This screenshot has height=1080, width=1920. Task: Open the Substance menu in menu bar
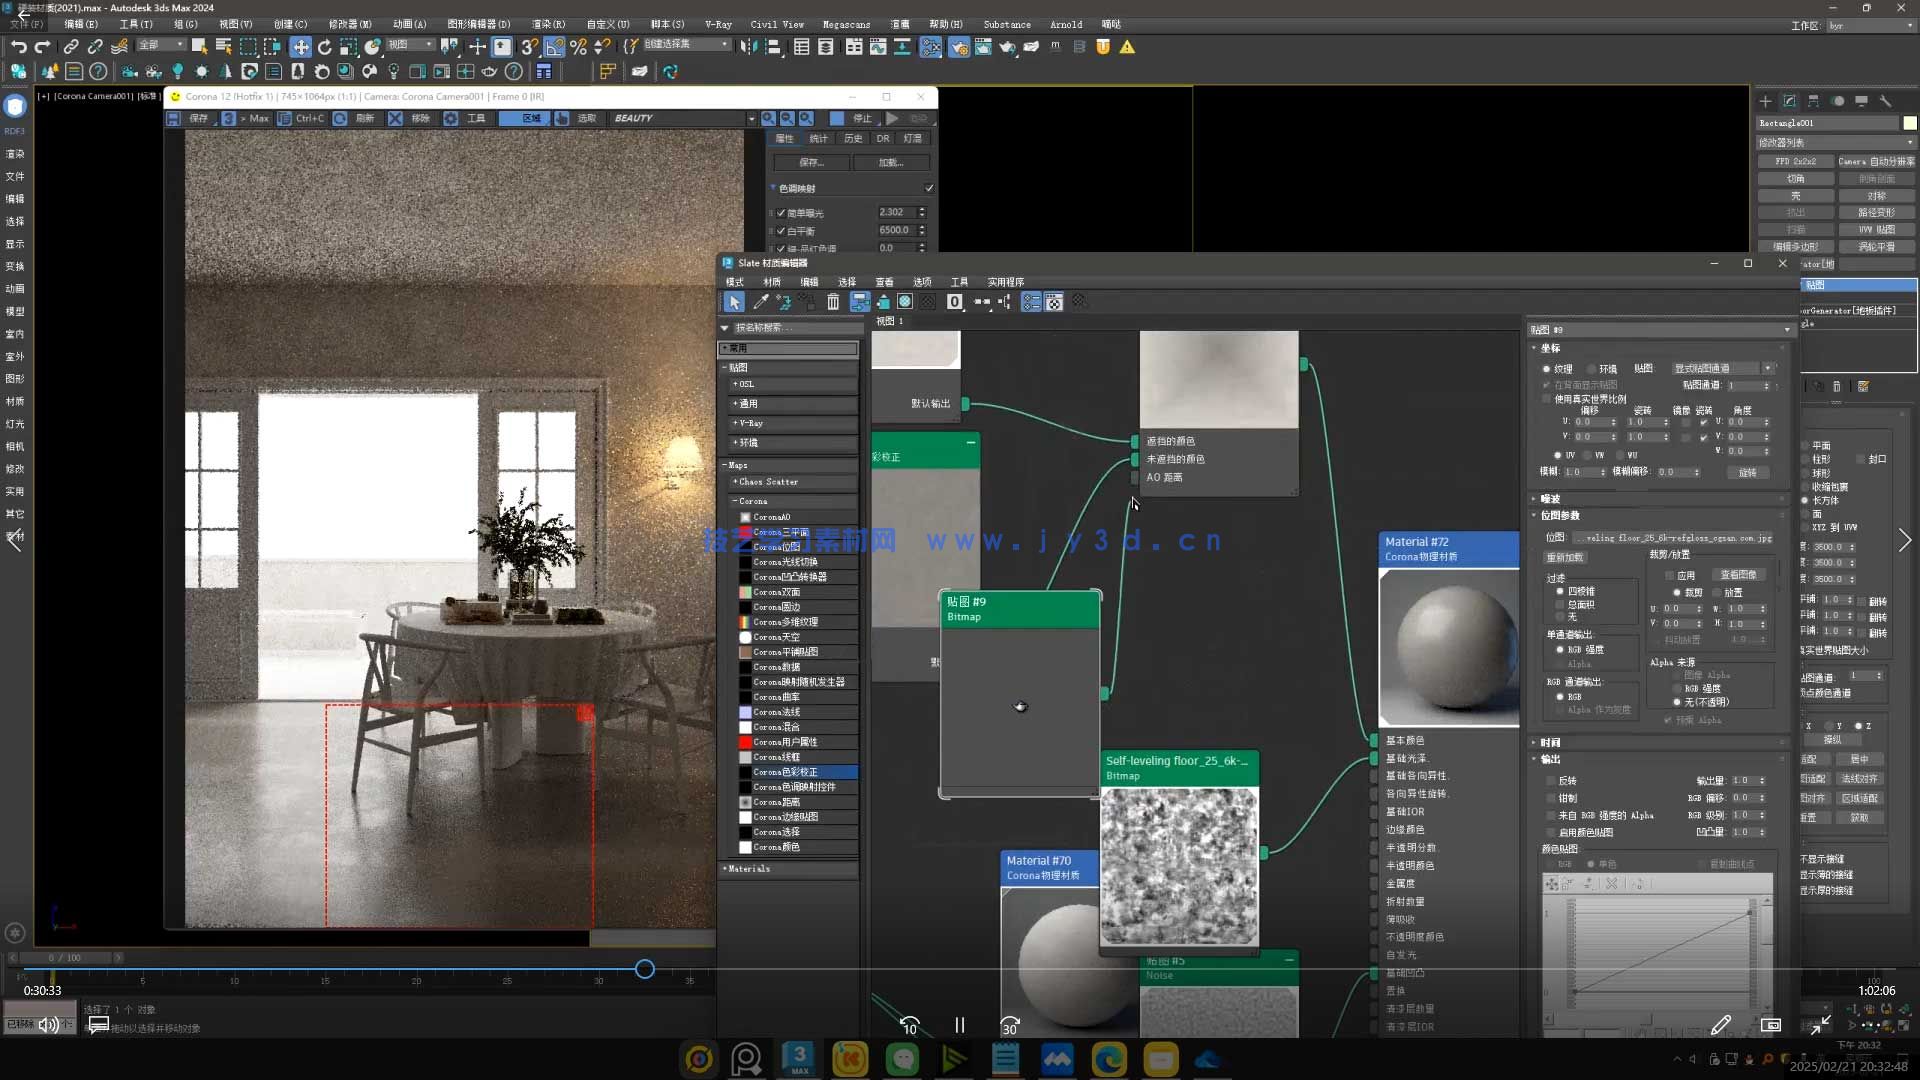coord(1006,24)
